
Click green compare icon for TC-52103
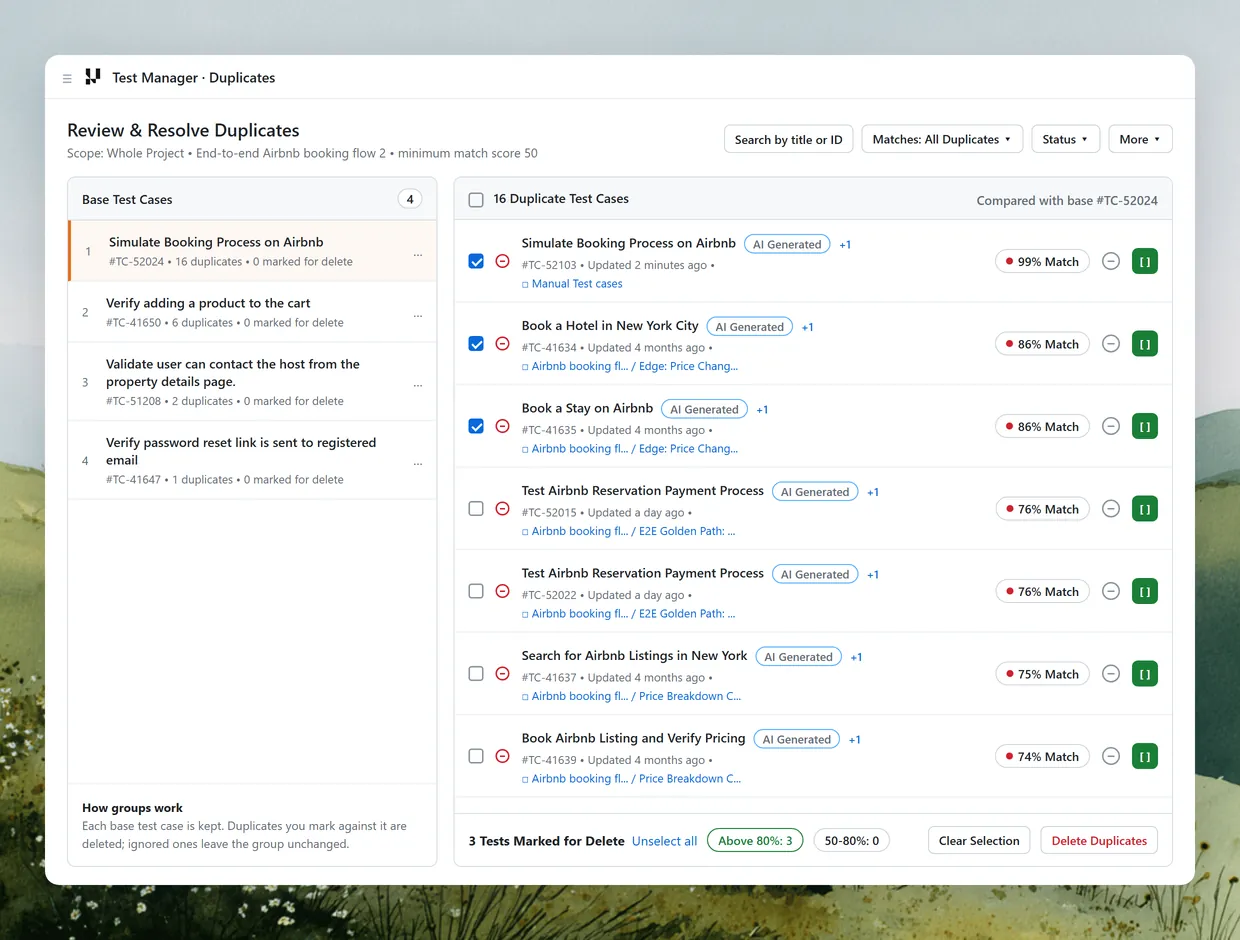pyautogui.click(x=1145, y=261)
